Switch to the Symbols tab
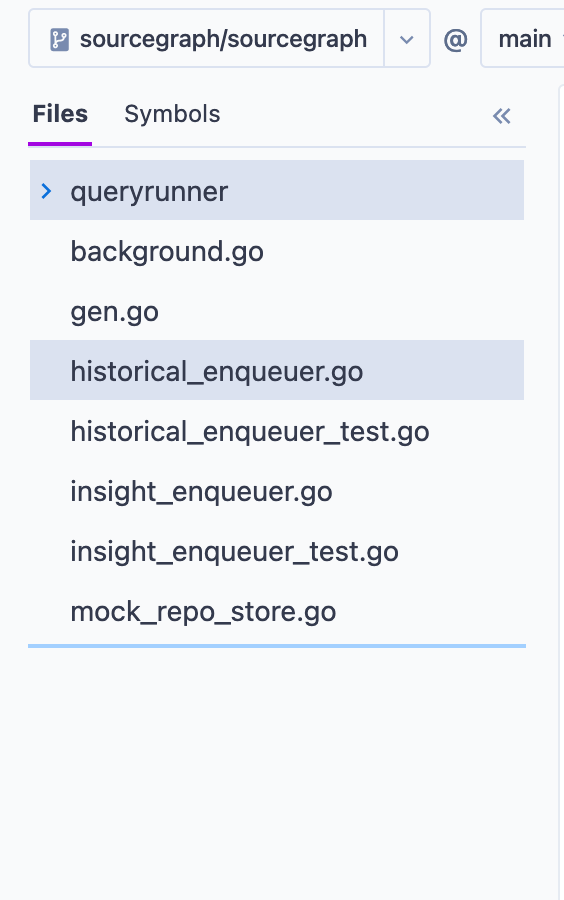The height and width of the screenshot is (900, 564). [172, 114]
